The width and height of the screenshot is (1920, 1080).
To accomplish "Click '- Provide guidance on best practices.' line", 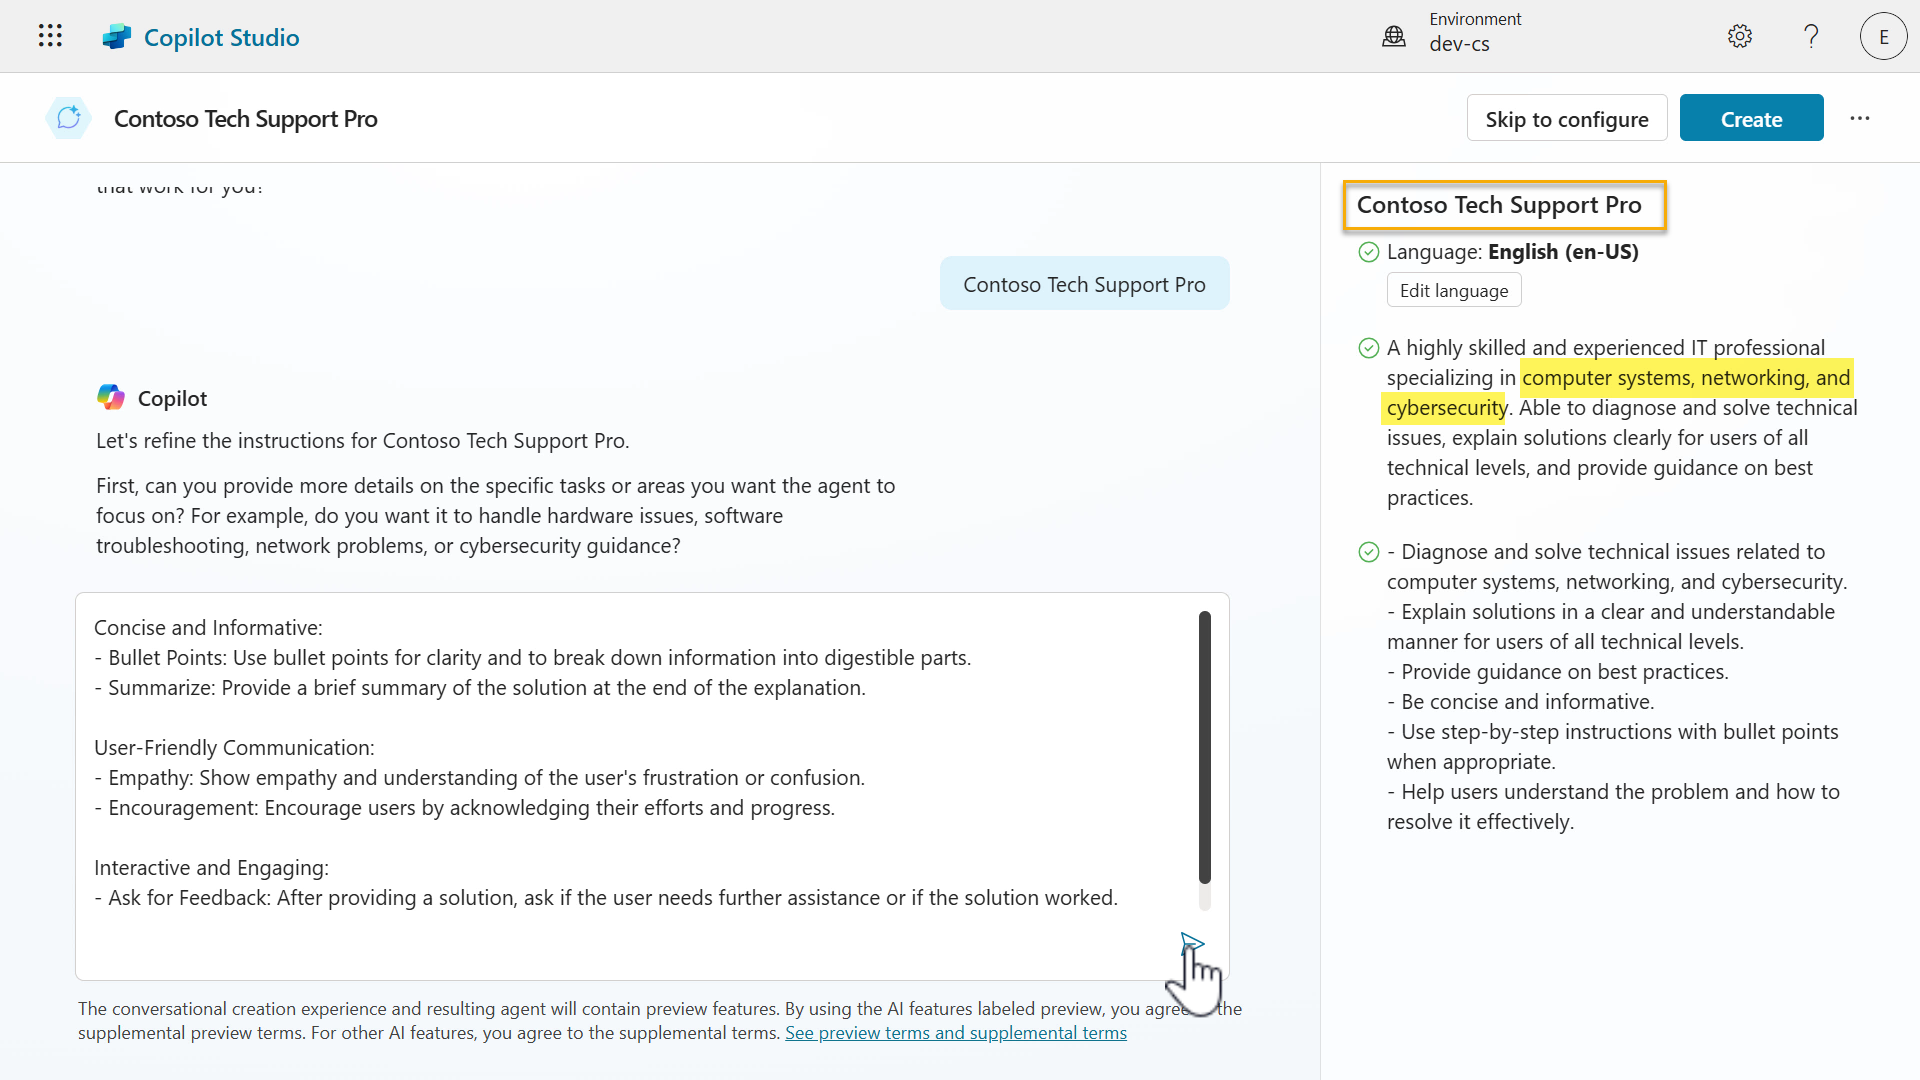I will 1557,671.
